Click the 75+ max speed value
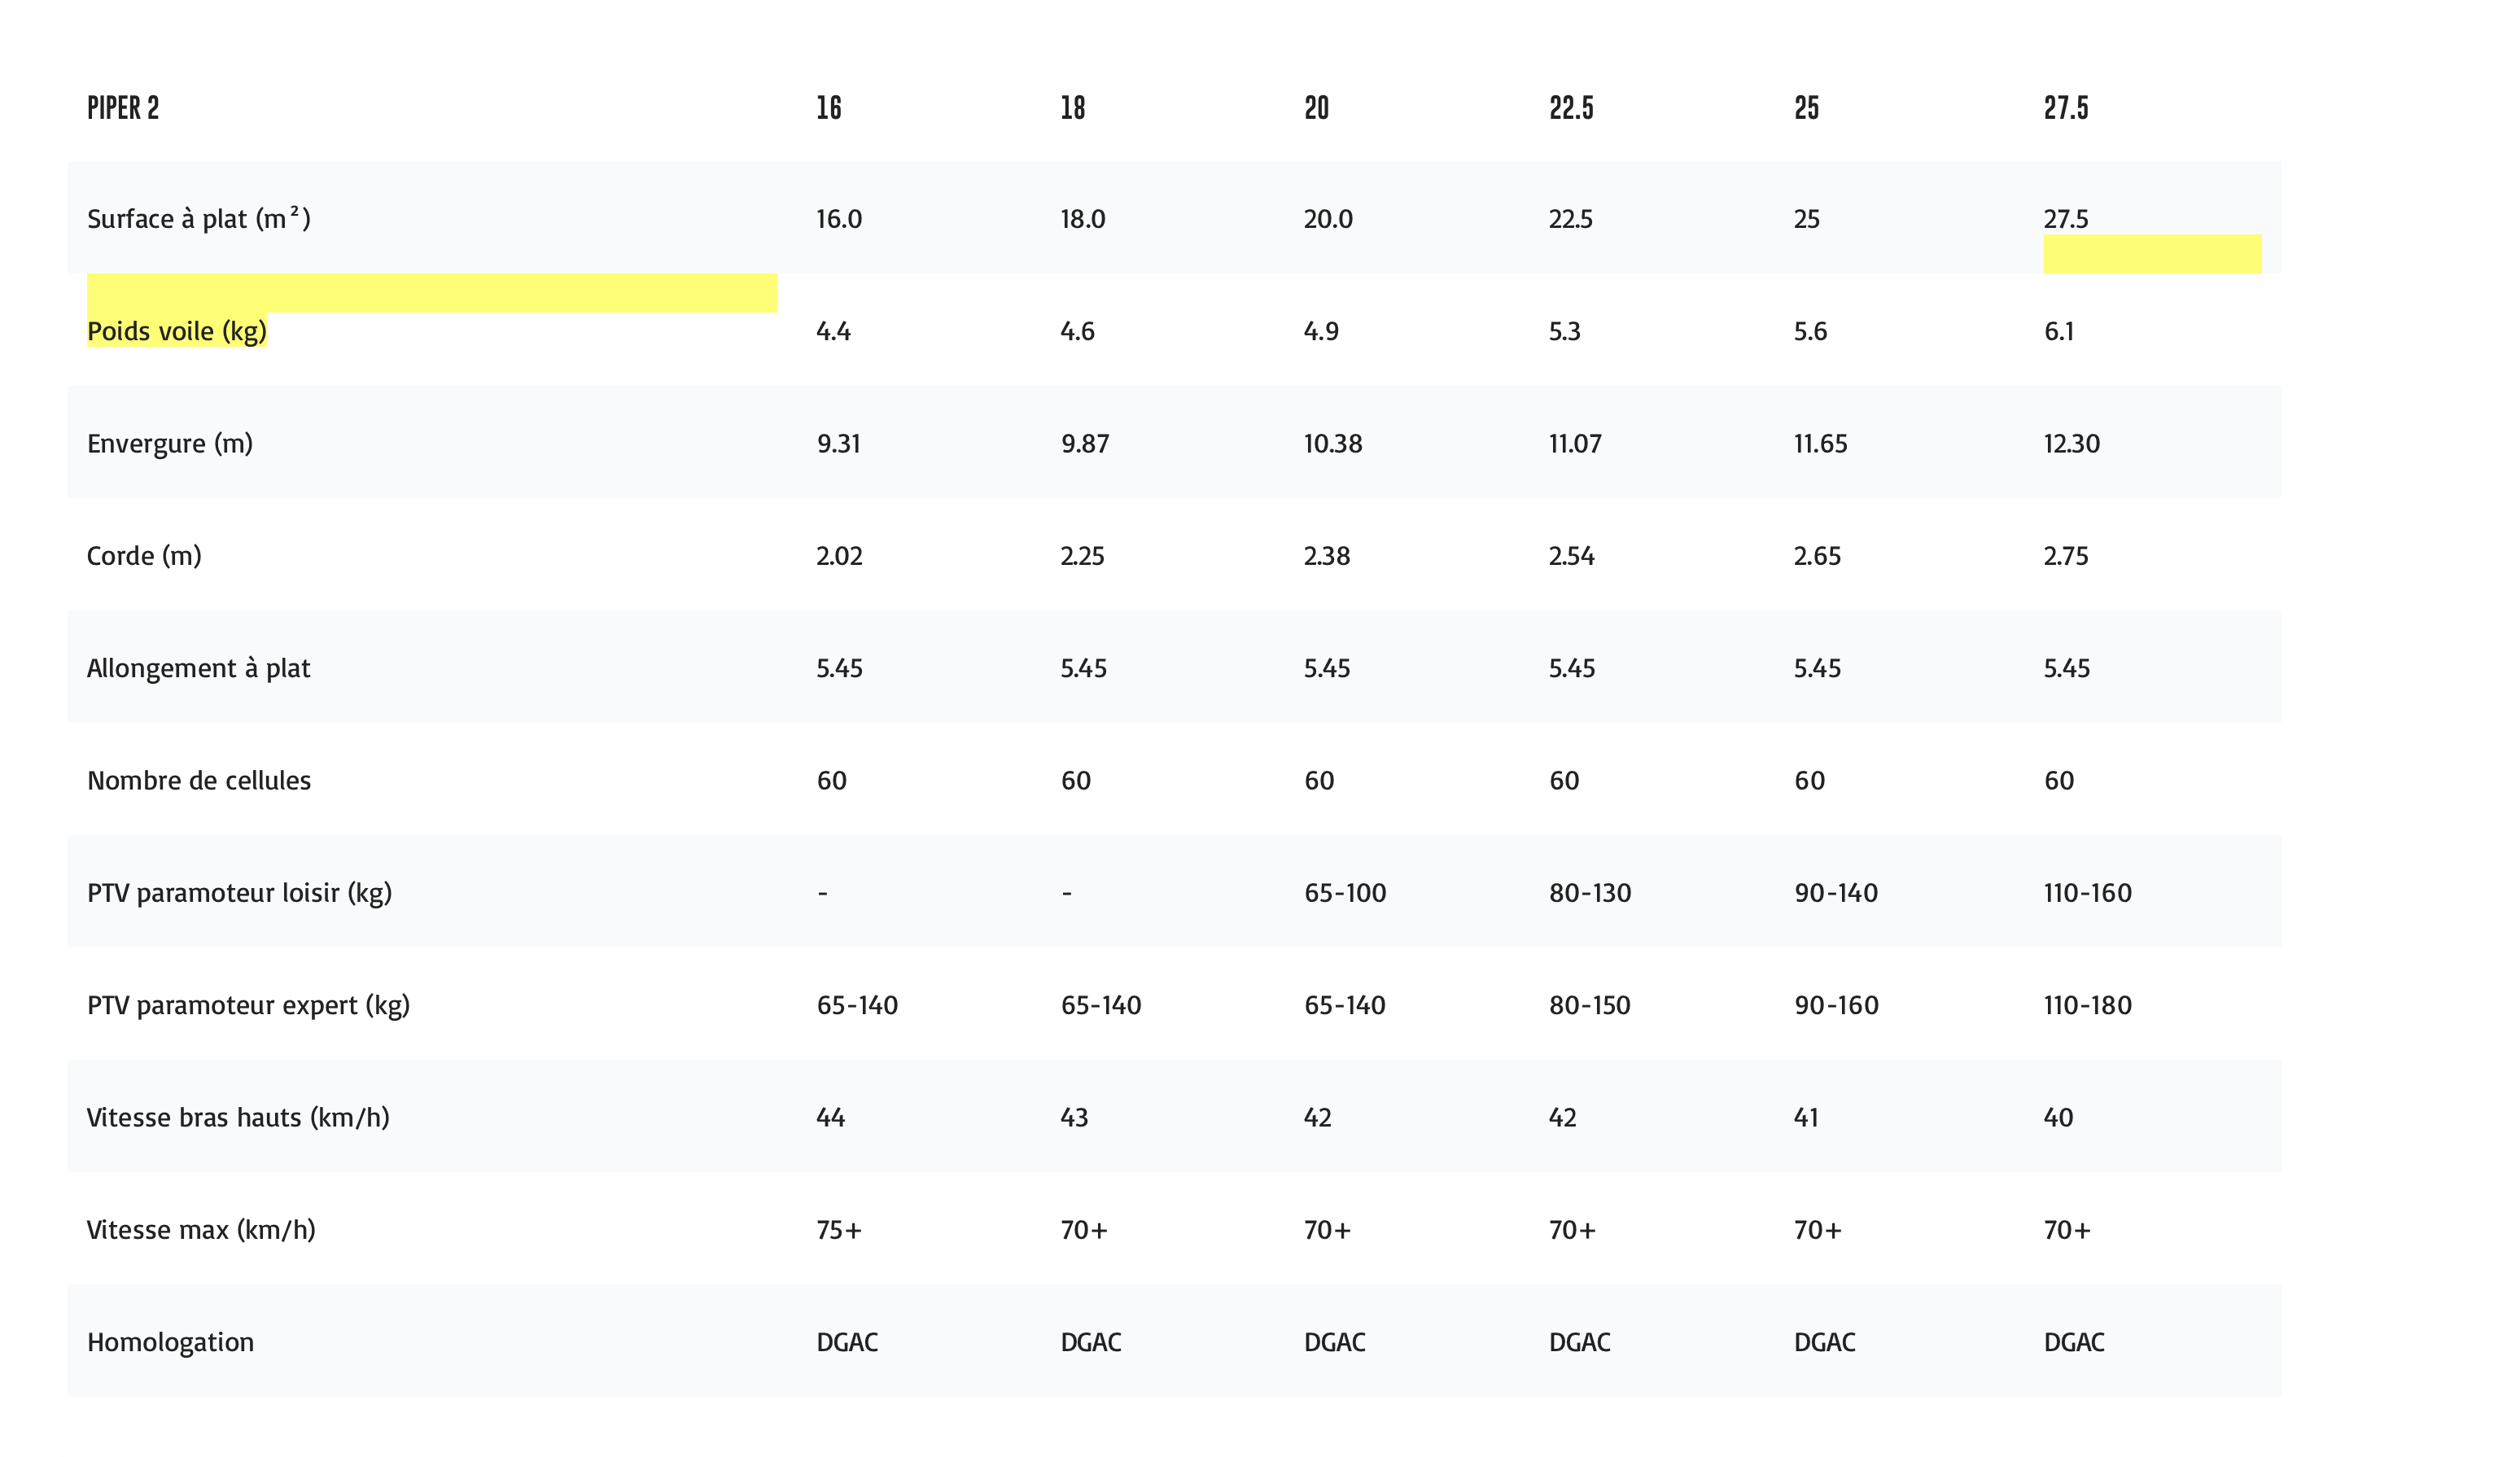Image resolution: width=2520 pixels, height=1457 pixels. [838, 1230]
